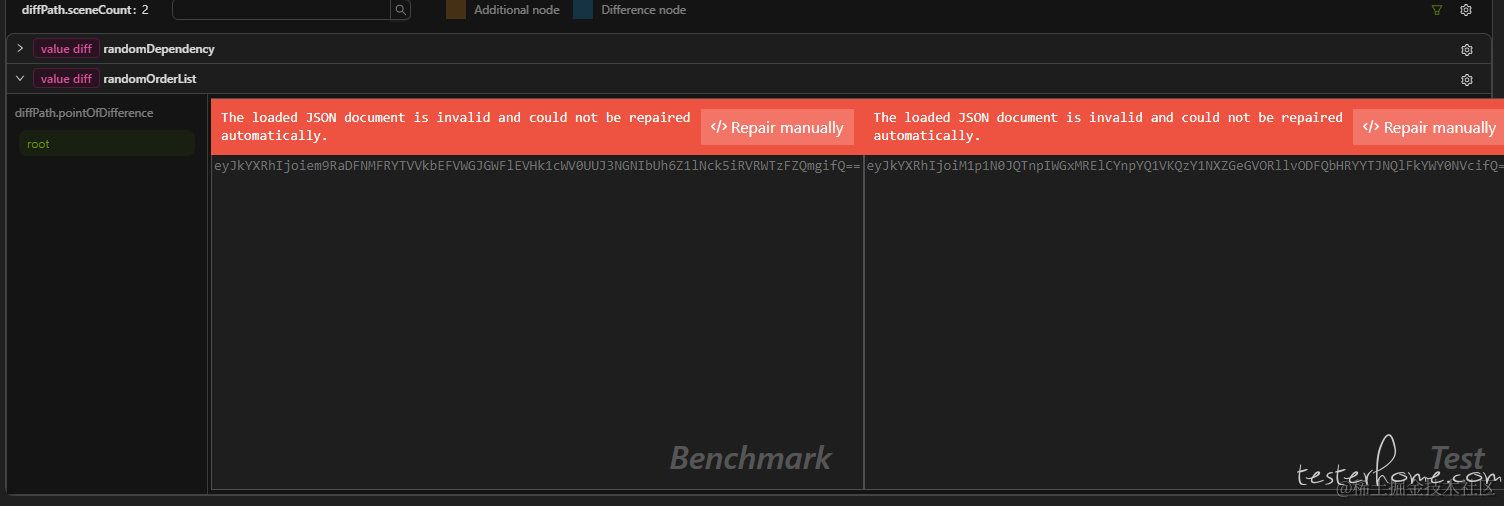The height and width of the screenshot is (506, 1504).
Task: Click value diff tag of randomDependency
Action: point(66,48)
